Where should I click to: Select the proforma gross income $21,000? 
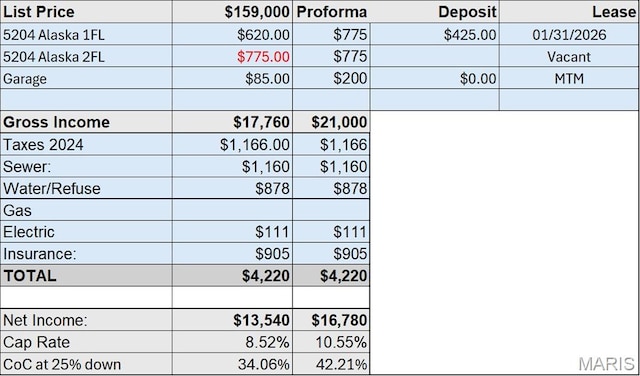[x=331, y=122]
